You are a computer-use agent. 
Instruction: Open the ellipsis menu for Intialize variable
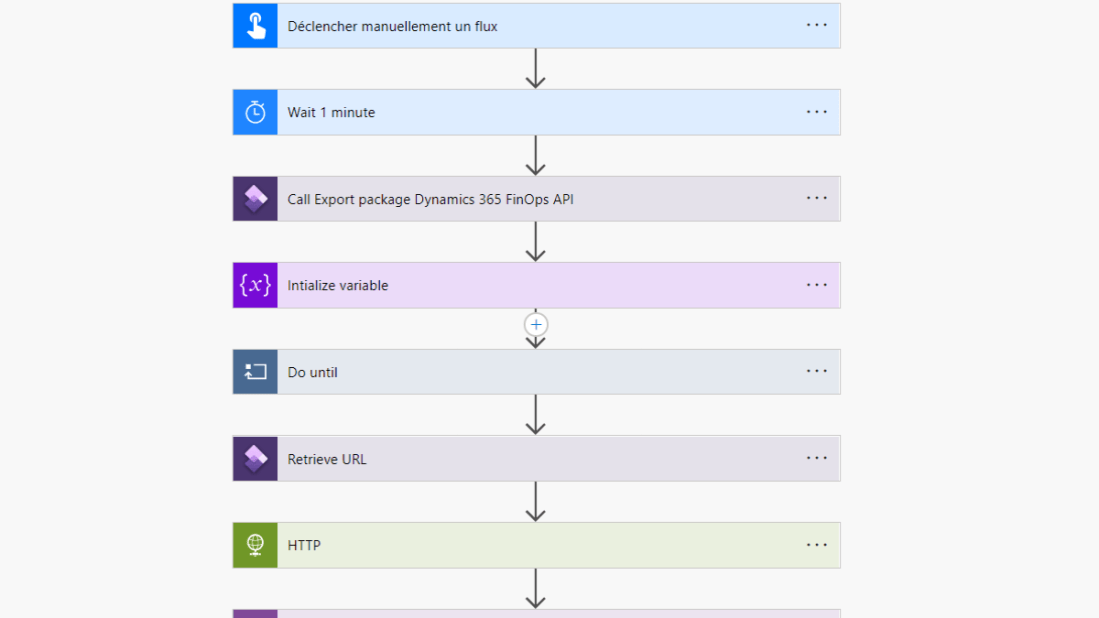pos(817,285)
